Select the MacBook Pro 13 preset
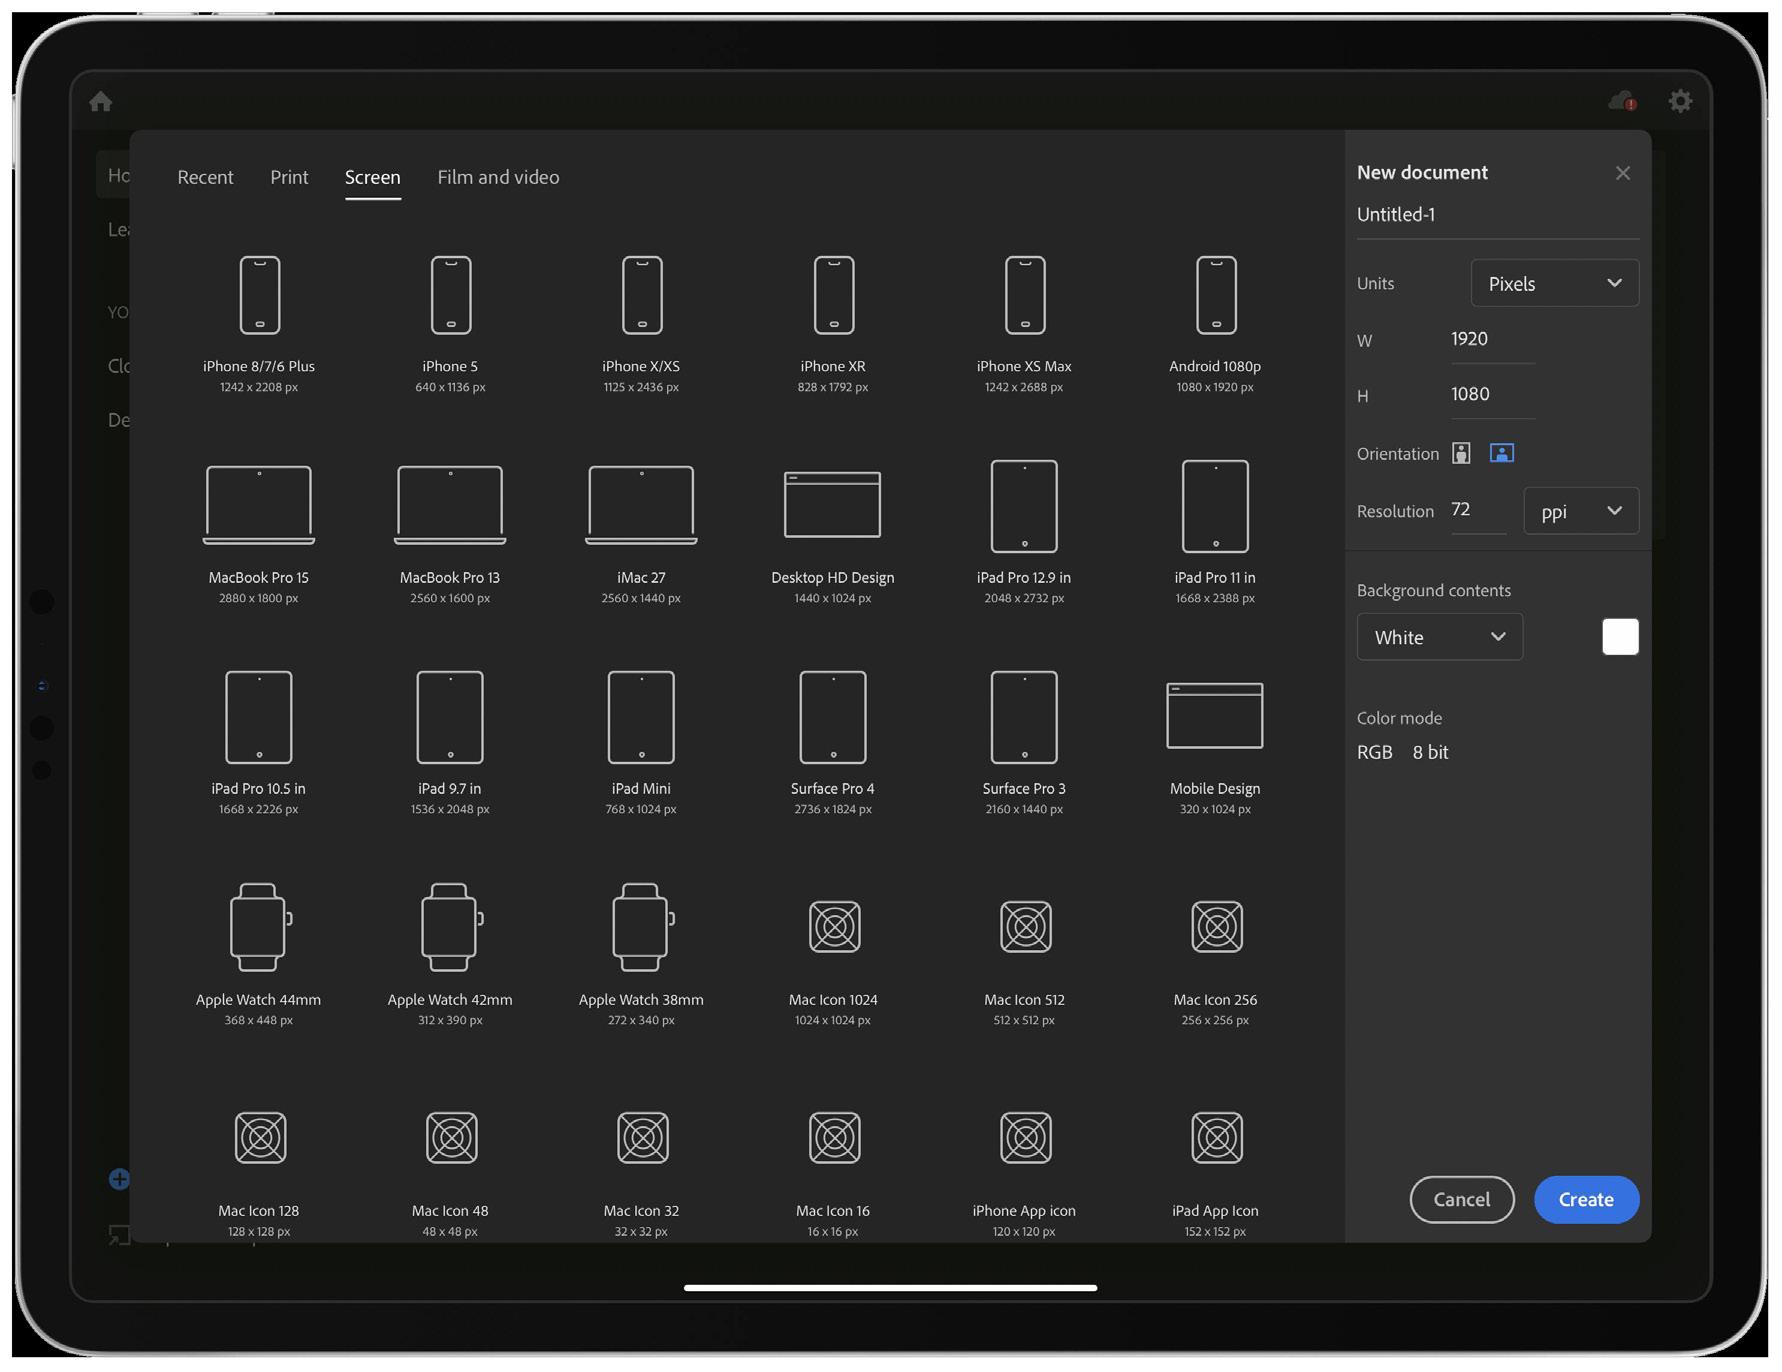Image resolution: width=1782 pixels, height=1372 pixels. pyautogui.click(x=450, y=533)
